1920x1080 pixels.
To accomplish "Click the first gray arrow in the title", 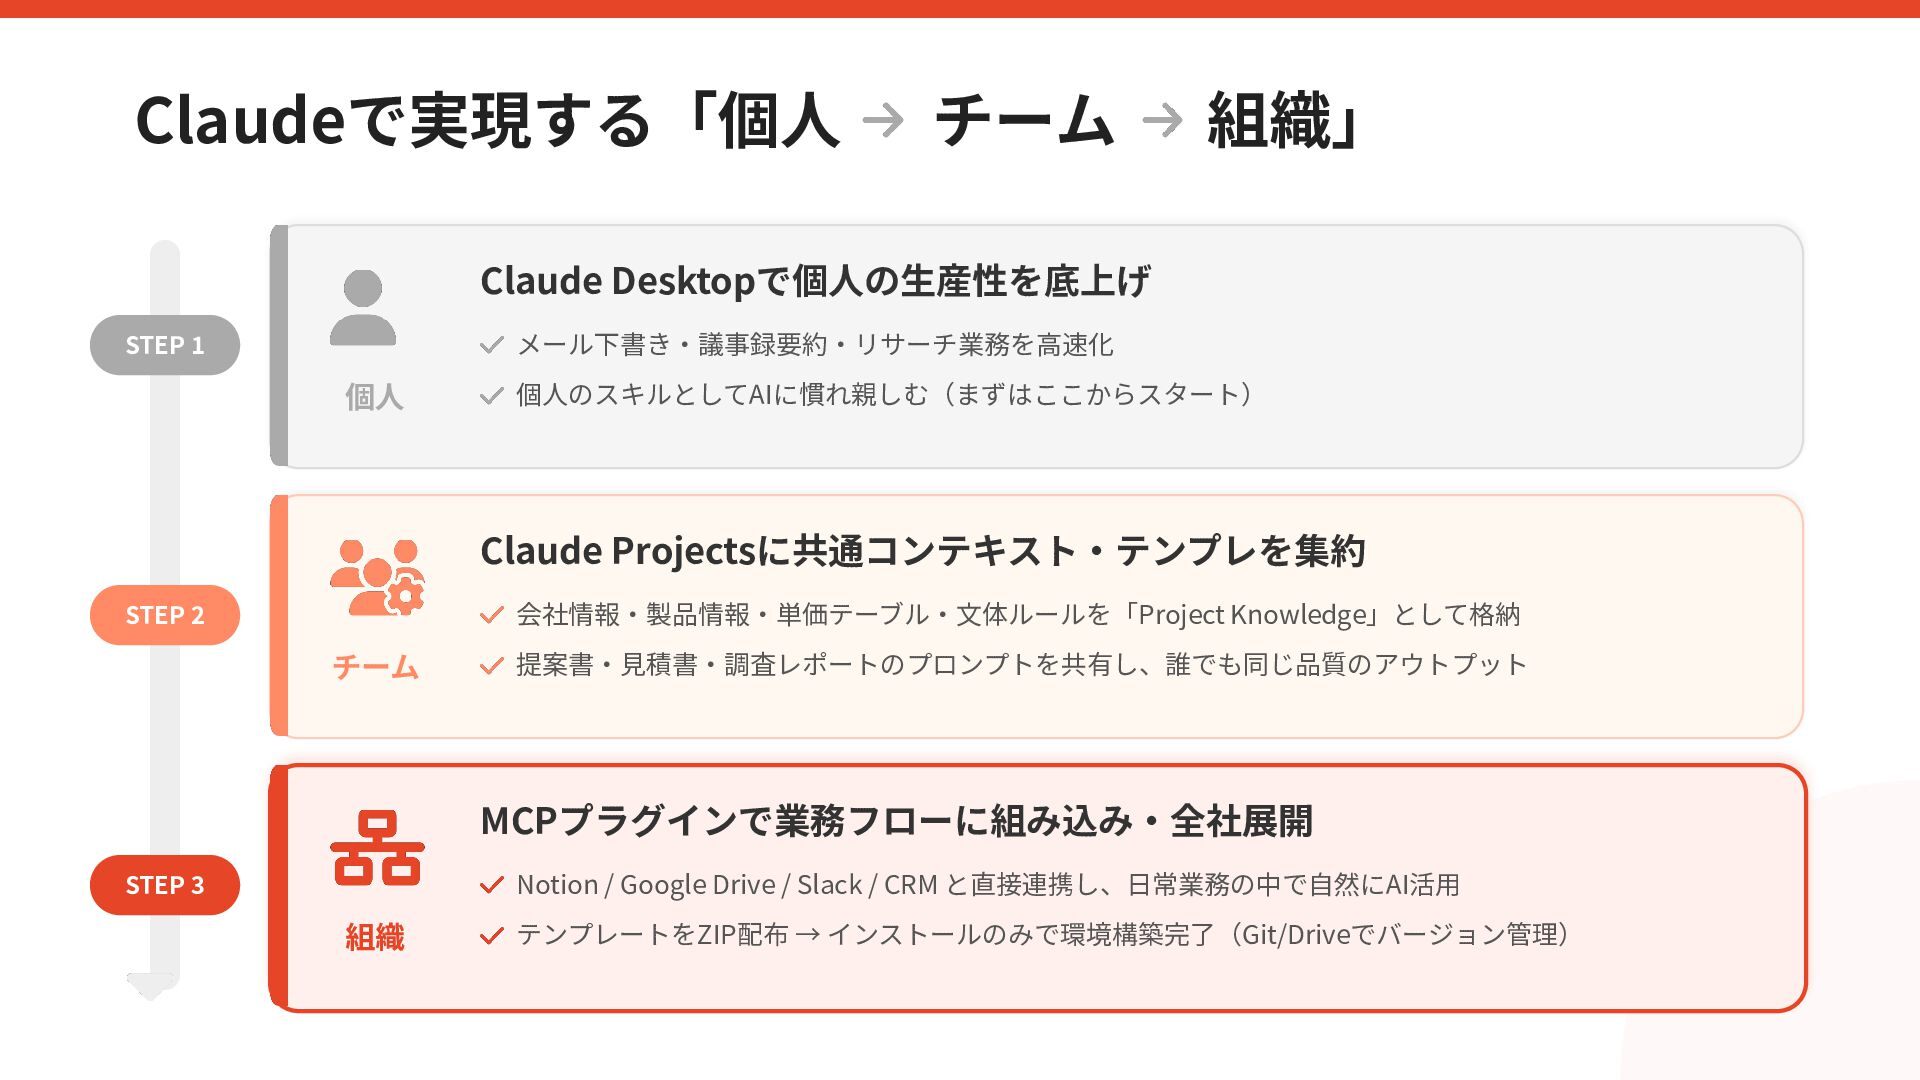I will point(883,121).
